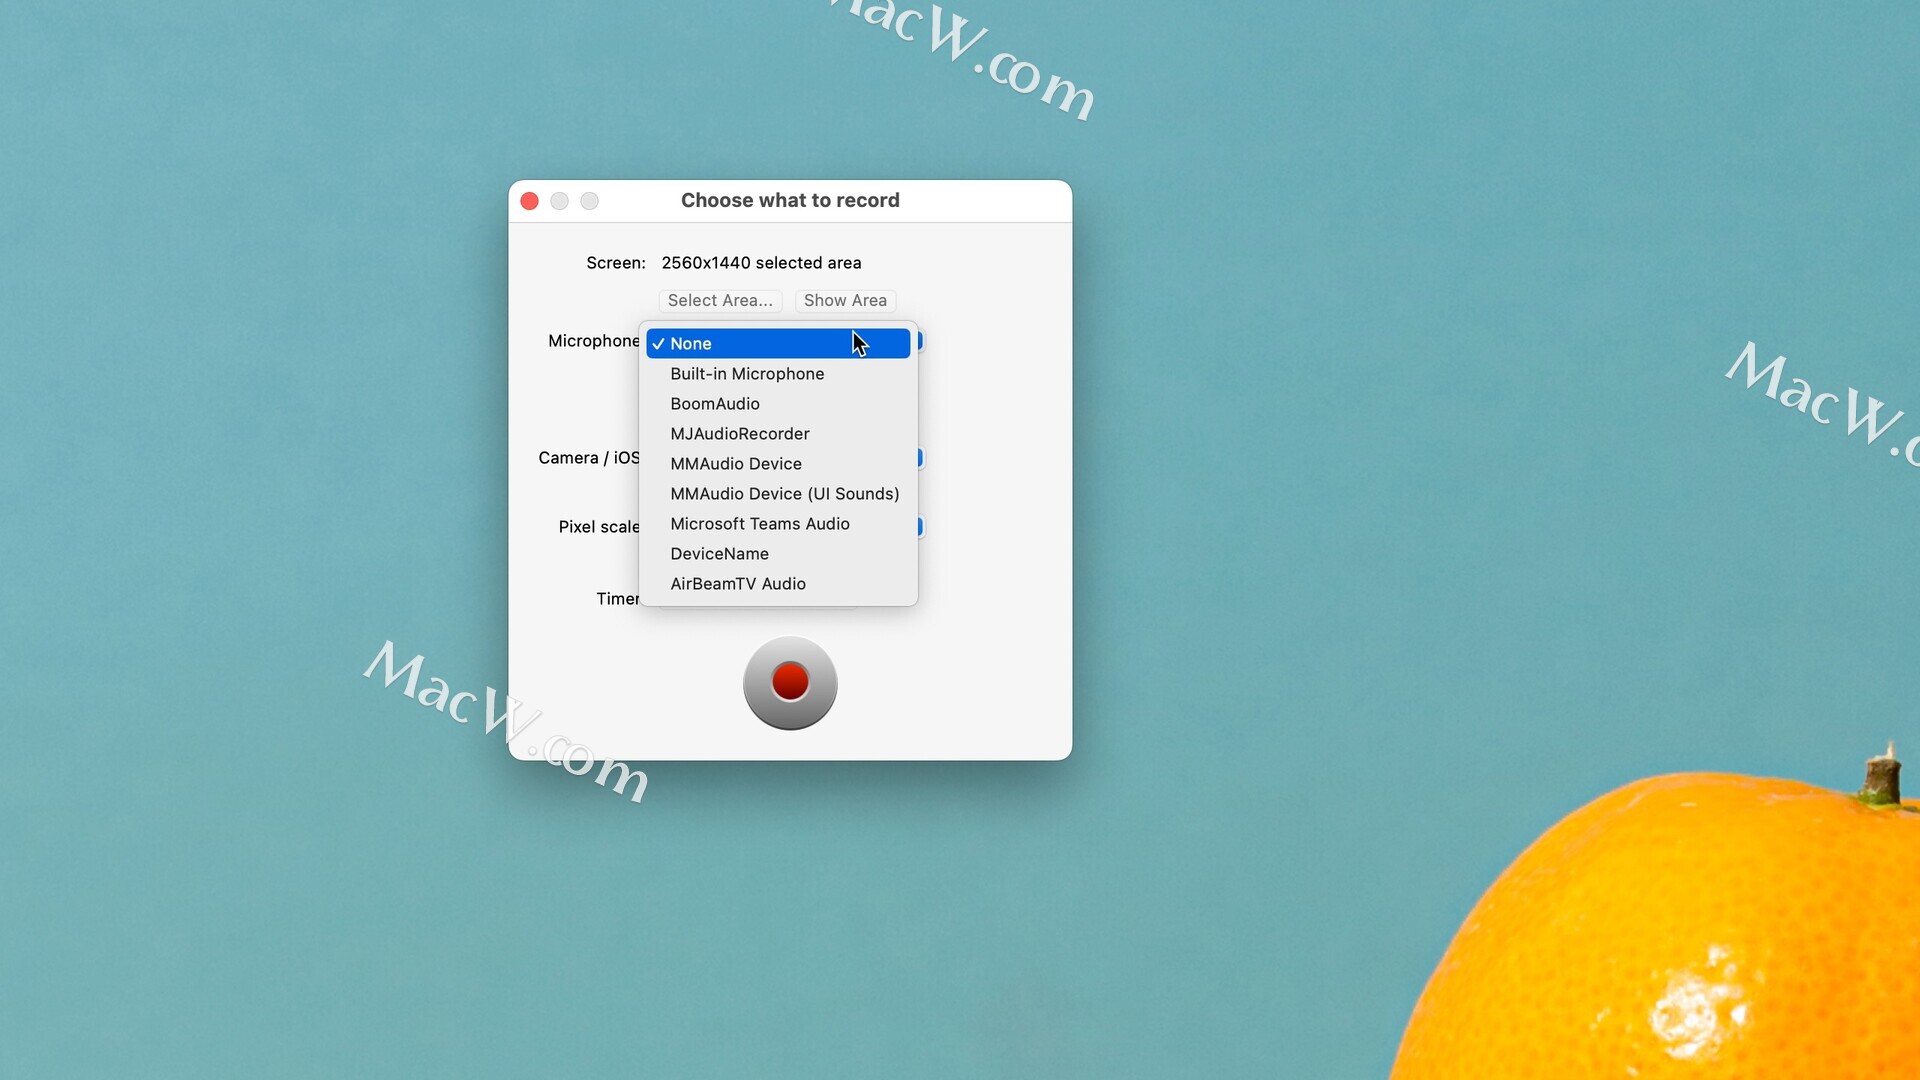The image size is (1920, 1080).
Task: Close the Choose what to record window
Action: click(530, 201)
